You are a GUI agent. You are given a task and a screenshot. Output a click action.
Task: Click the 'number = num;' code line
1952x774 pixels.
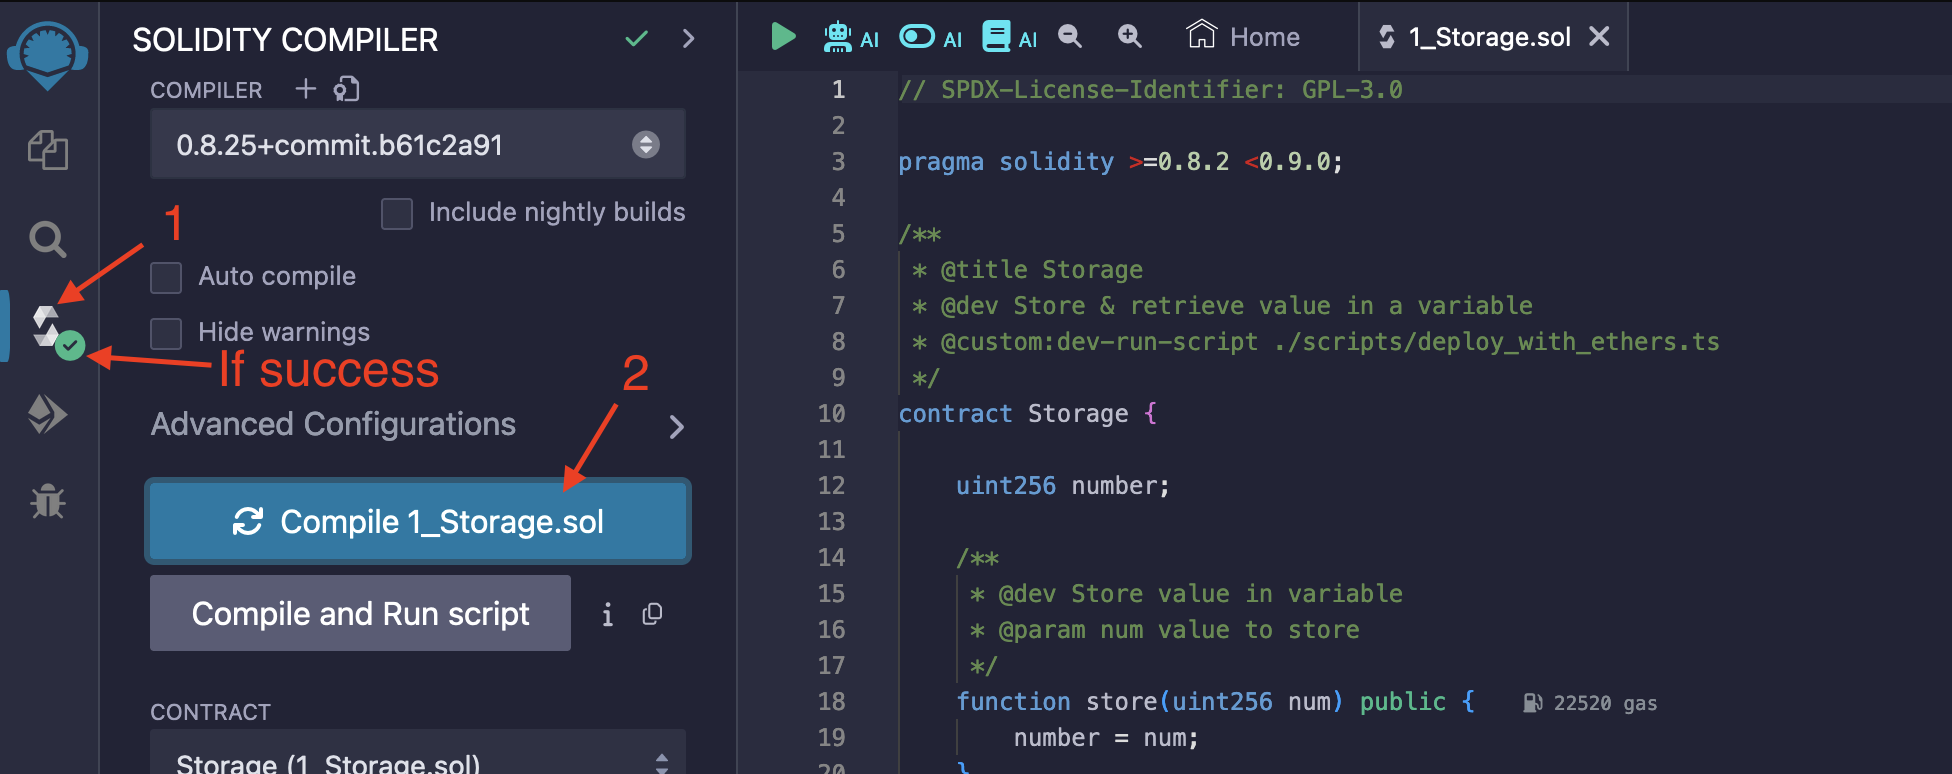[1106, 738]
